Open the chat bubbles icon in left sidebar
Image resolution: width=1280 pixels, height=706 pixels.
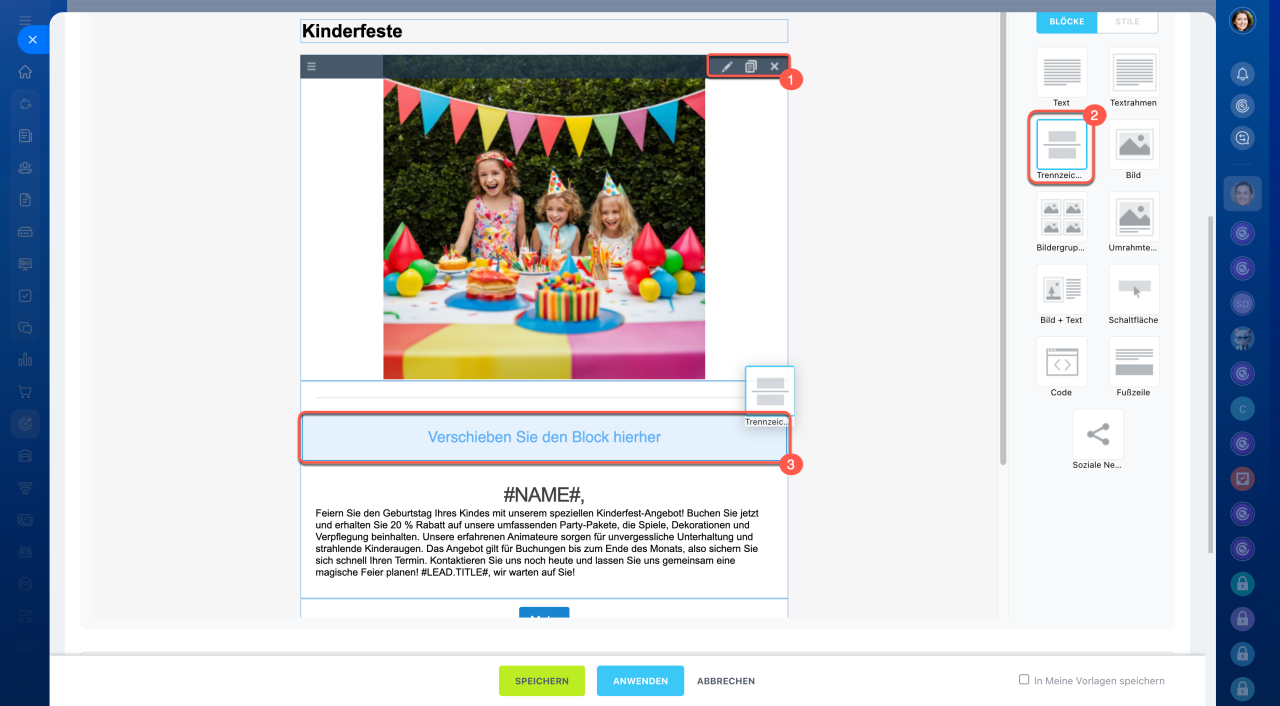[x=25, y=328]
